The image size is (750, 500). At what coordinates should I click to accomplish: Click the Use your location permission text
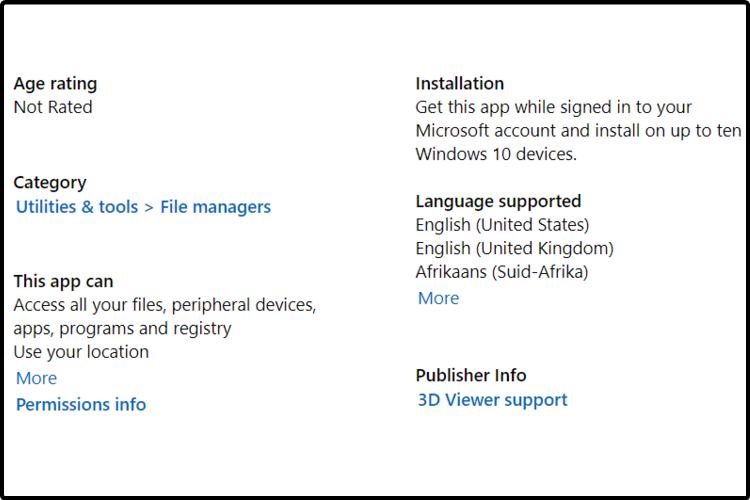[x=81, y=352]
